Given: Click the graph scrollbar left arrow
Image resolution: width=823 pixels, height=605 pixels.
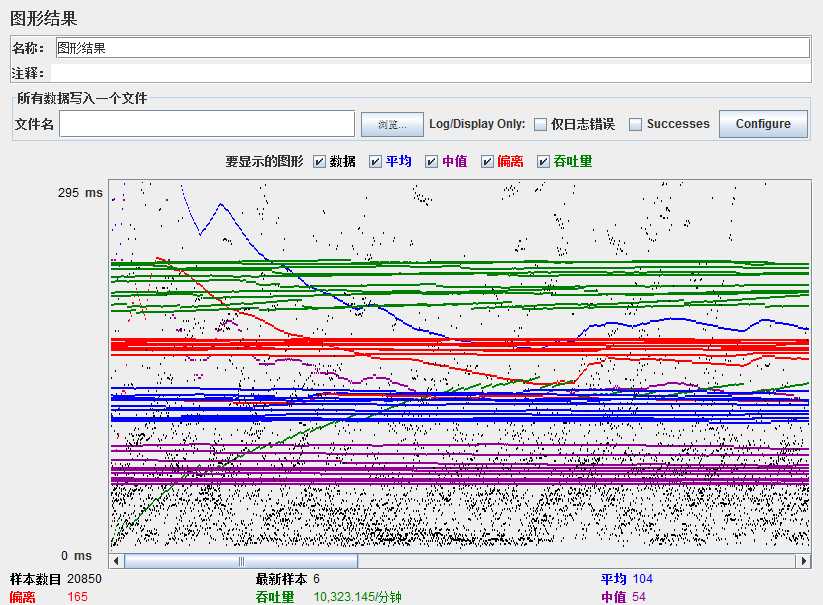Looking at the screenshot, I should [x=116, y=561].
